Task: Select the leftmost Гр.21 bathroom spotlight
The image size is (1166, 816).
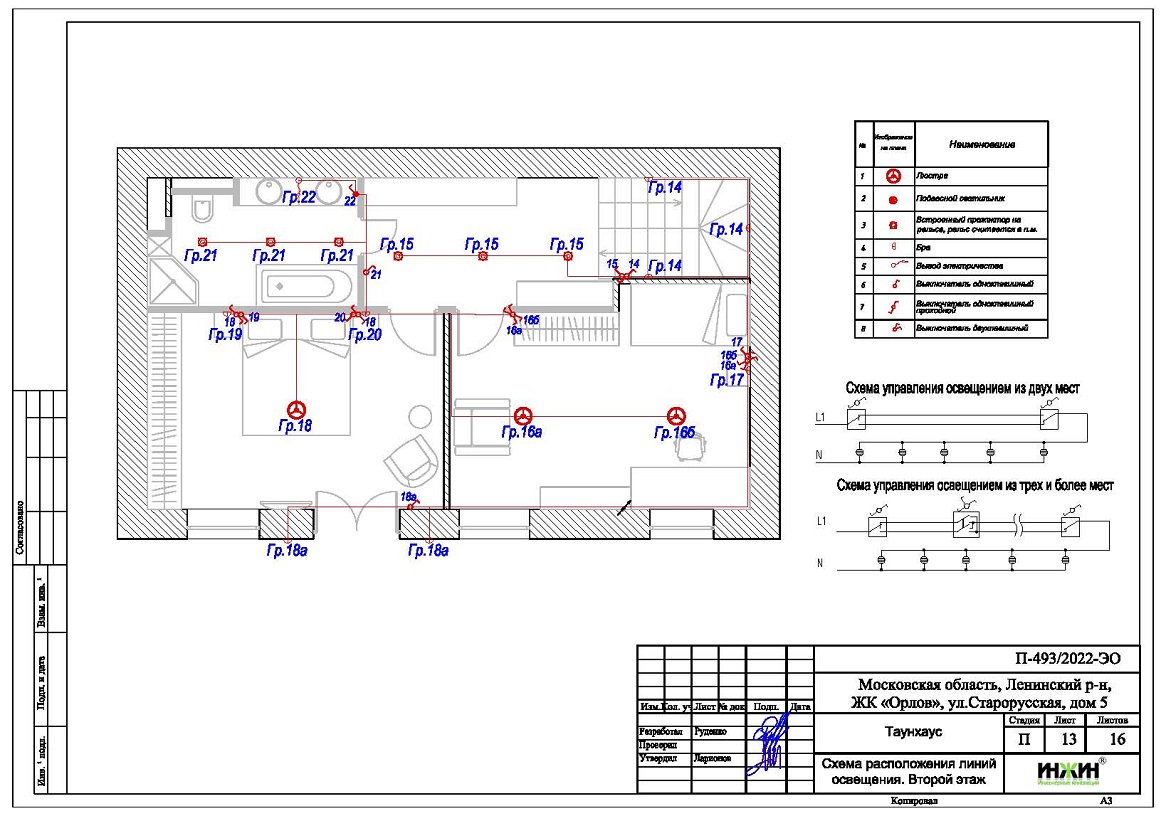Action: [202, 242]
